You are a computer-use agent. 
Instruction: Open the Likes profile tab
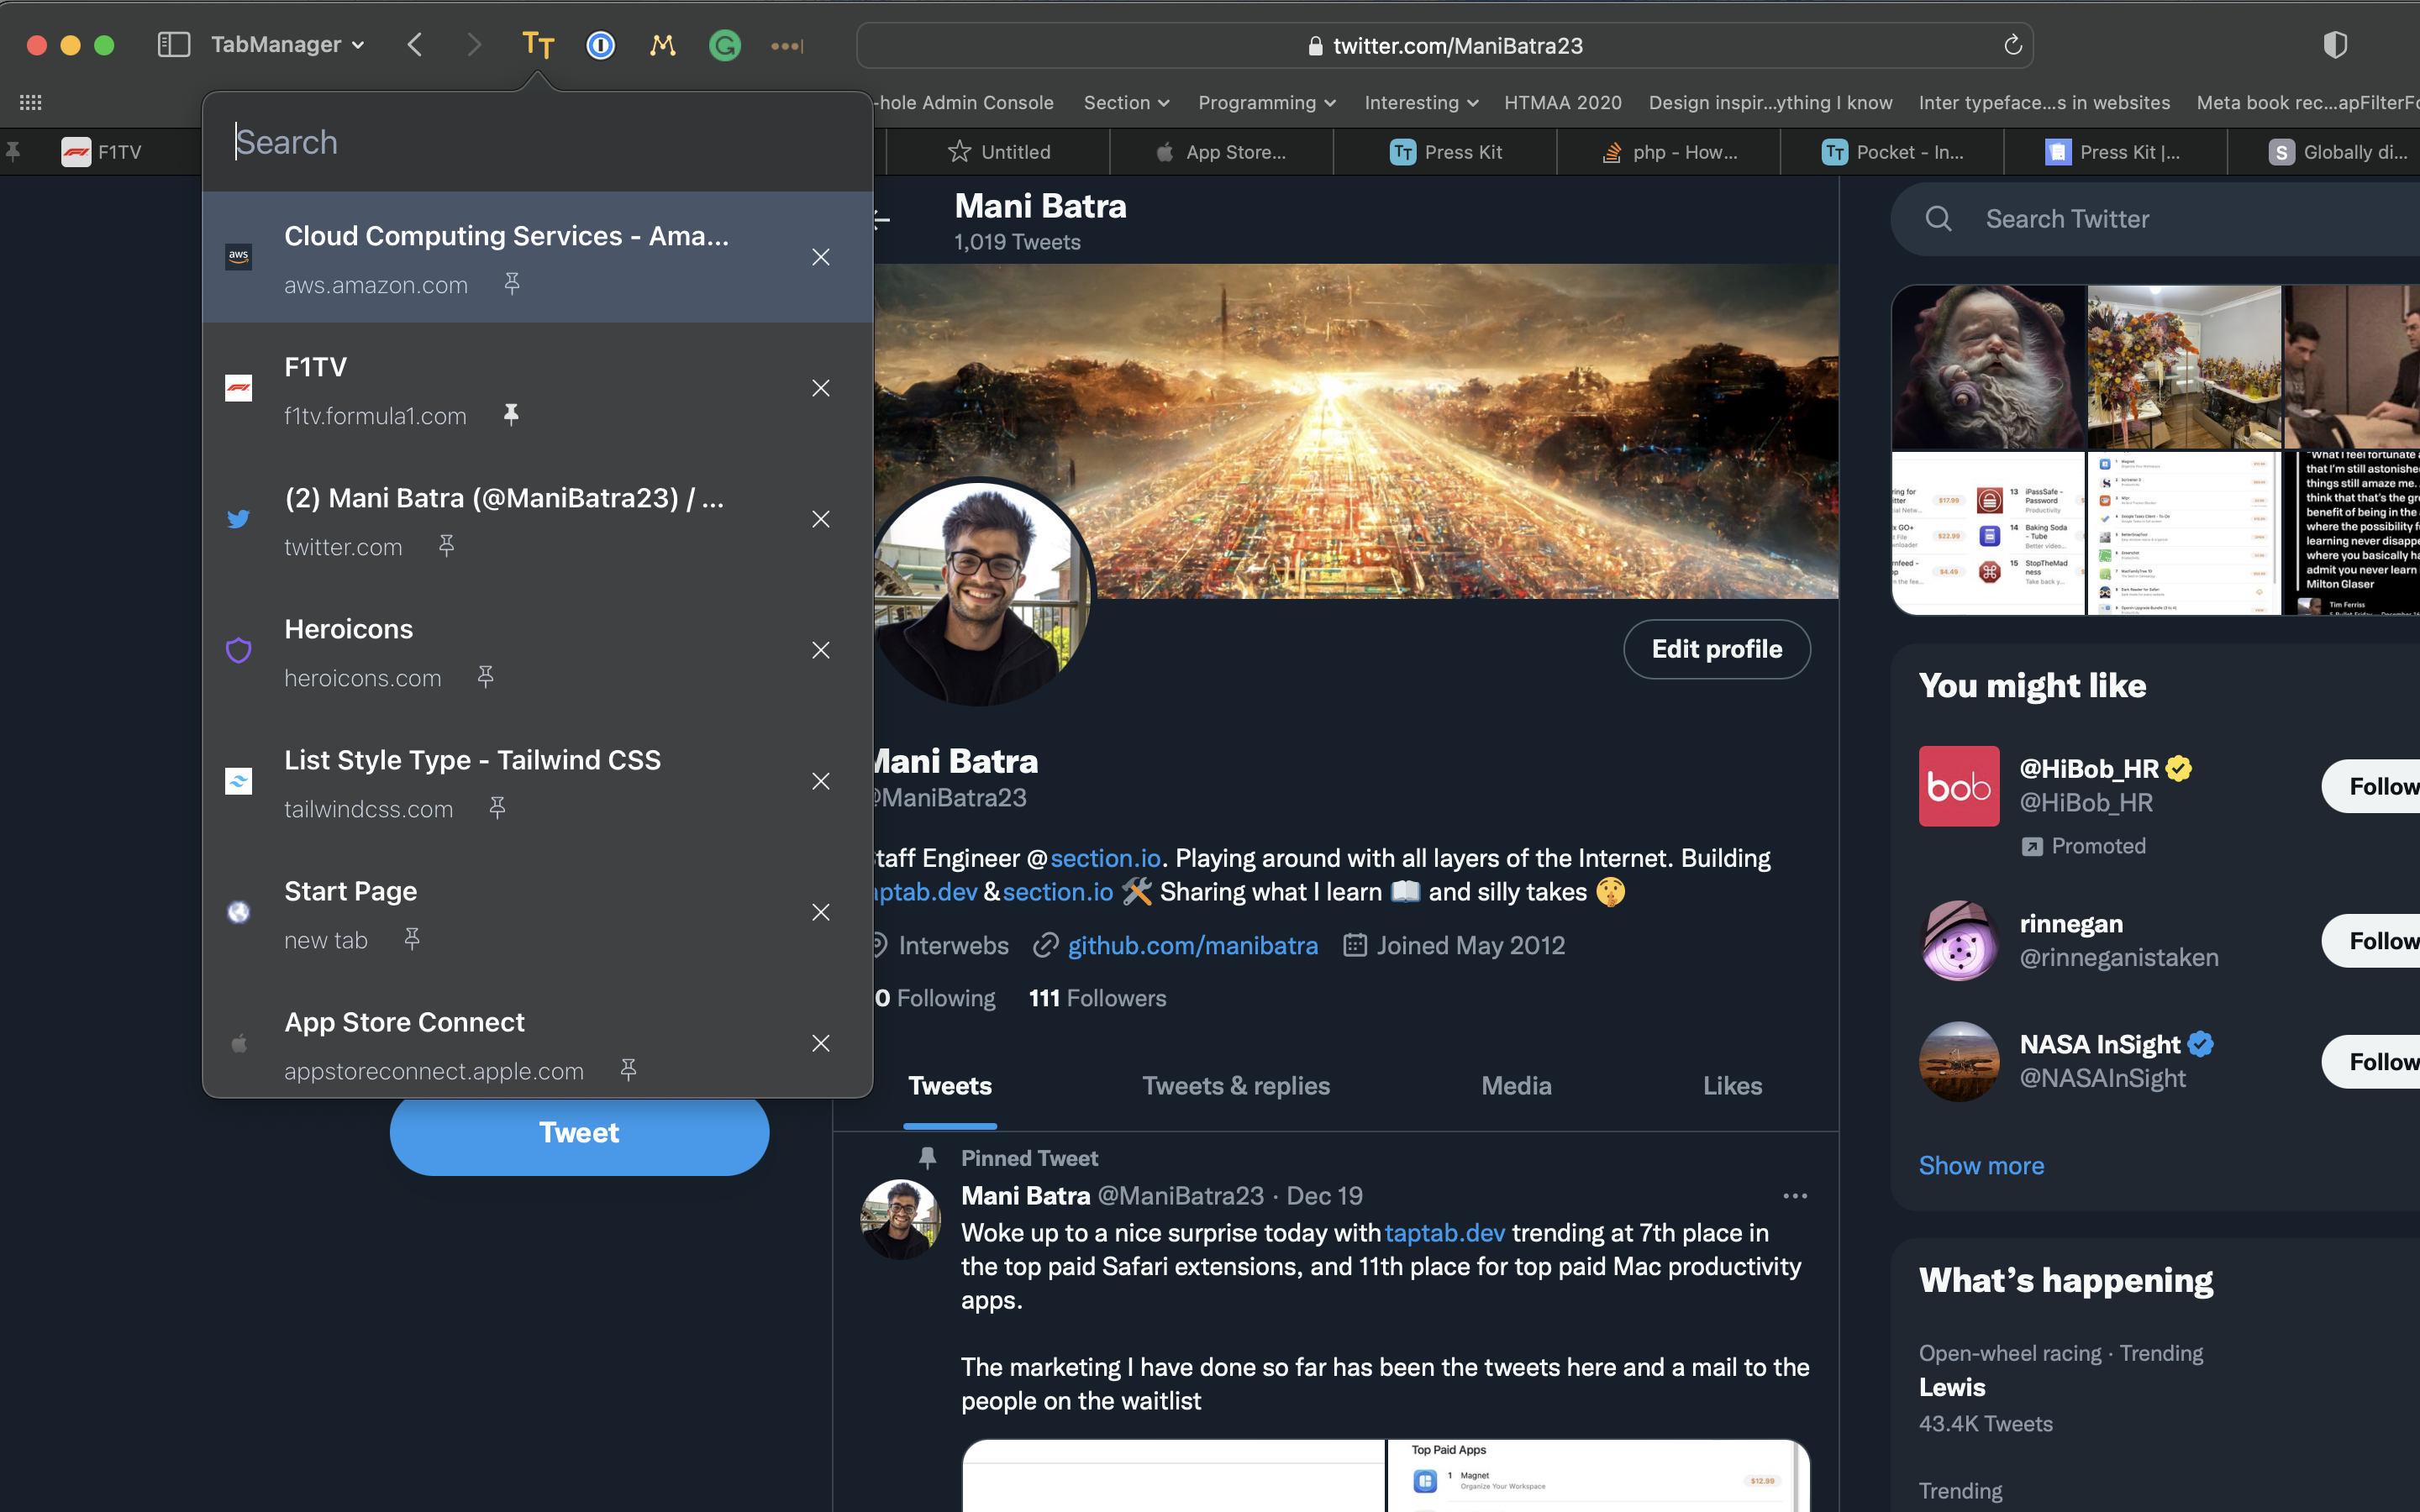tap(1732, 1086)
